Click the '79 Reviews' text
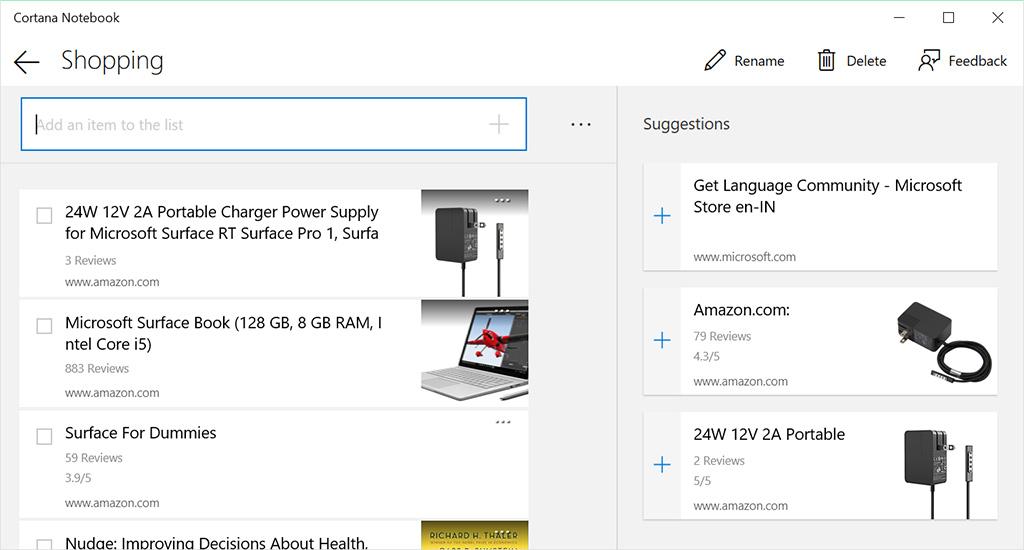1024x550 pixels. click(722, 336)
